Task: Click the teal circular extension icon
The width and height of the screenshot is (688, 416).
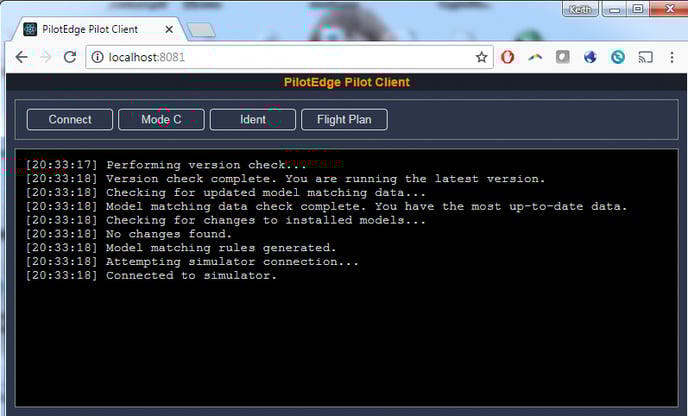Action: (618, 57)
